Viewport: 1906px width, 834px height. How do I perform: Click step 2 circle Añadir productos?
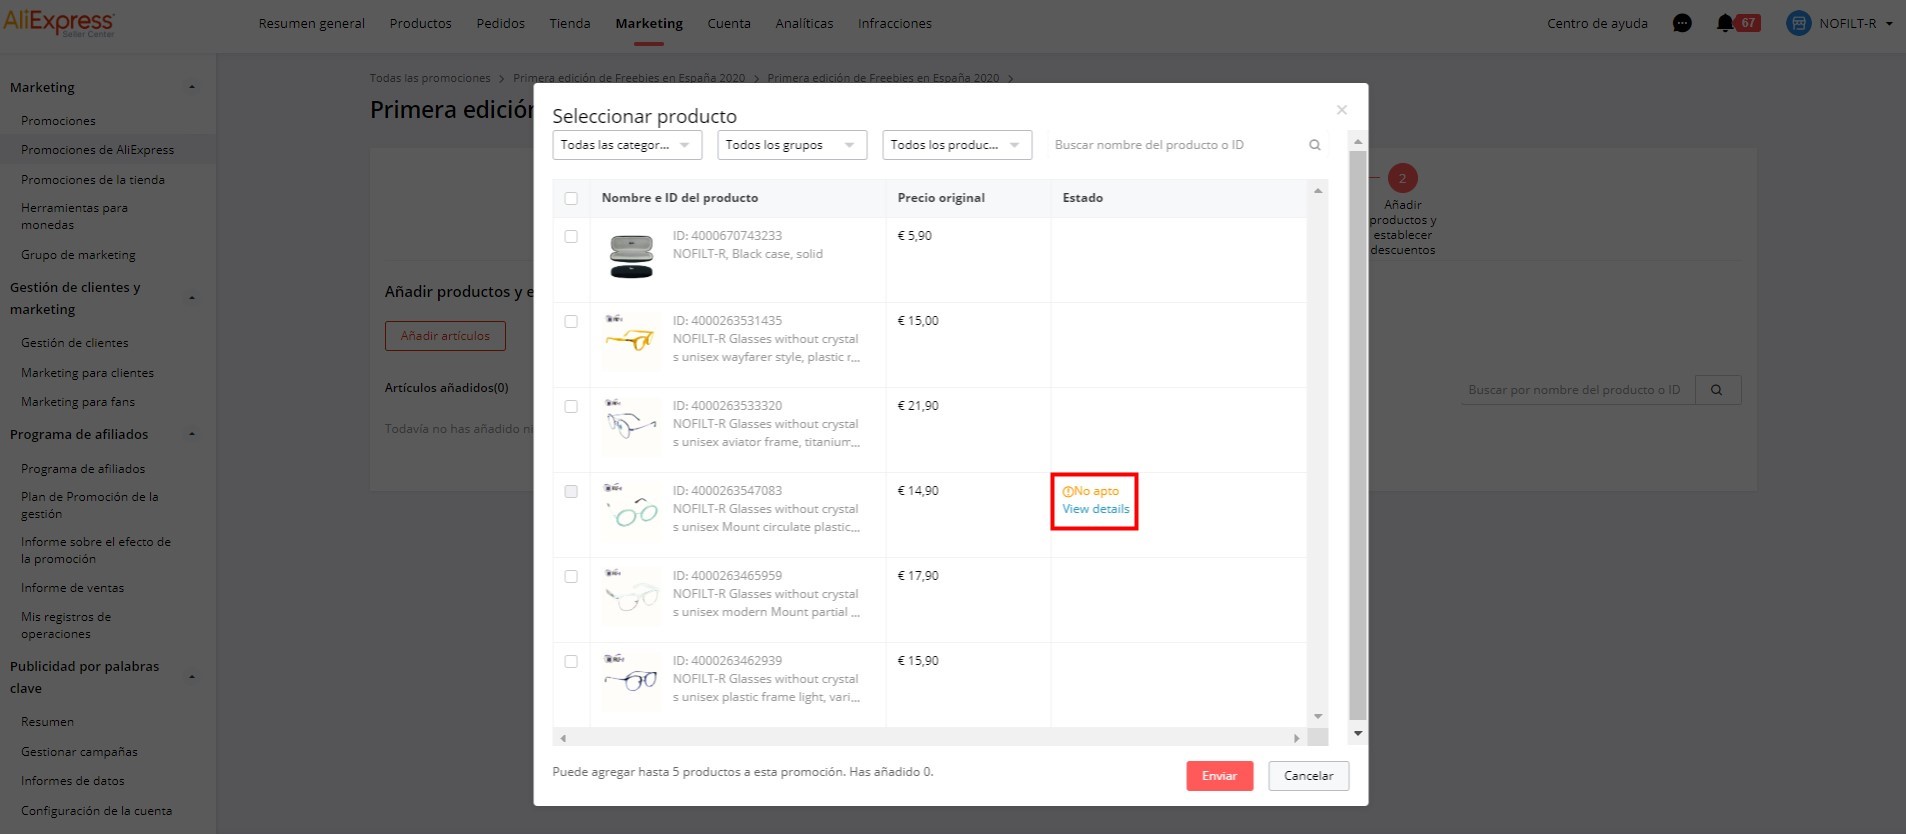point(1402,178)
